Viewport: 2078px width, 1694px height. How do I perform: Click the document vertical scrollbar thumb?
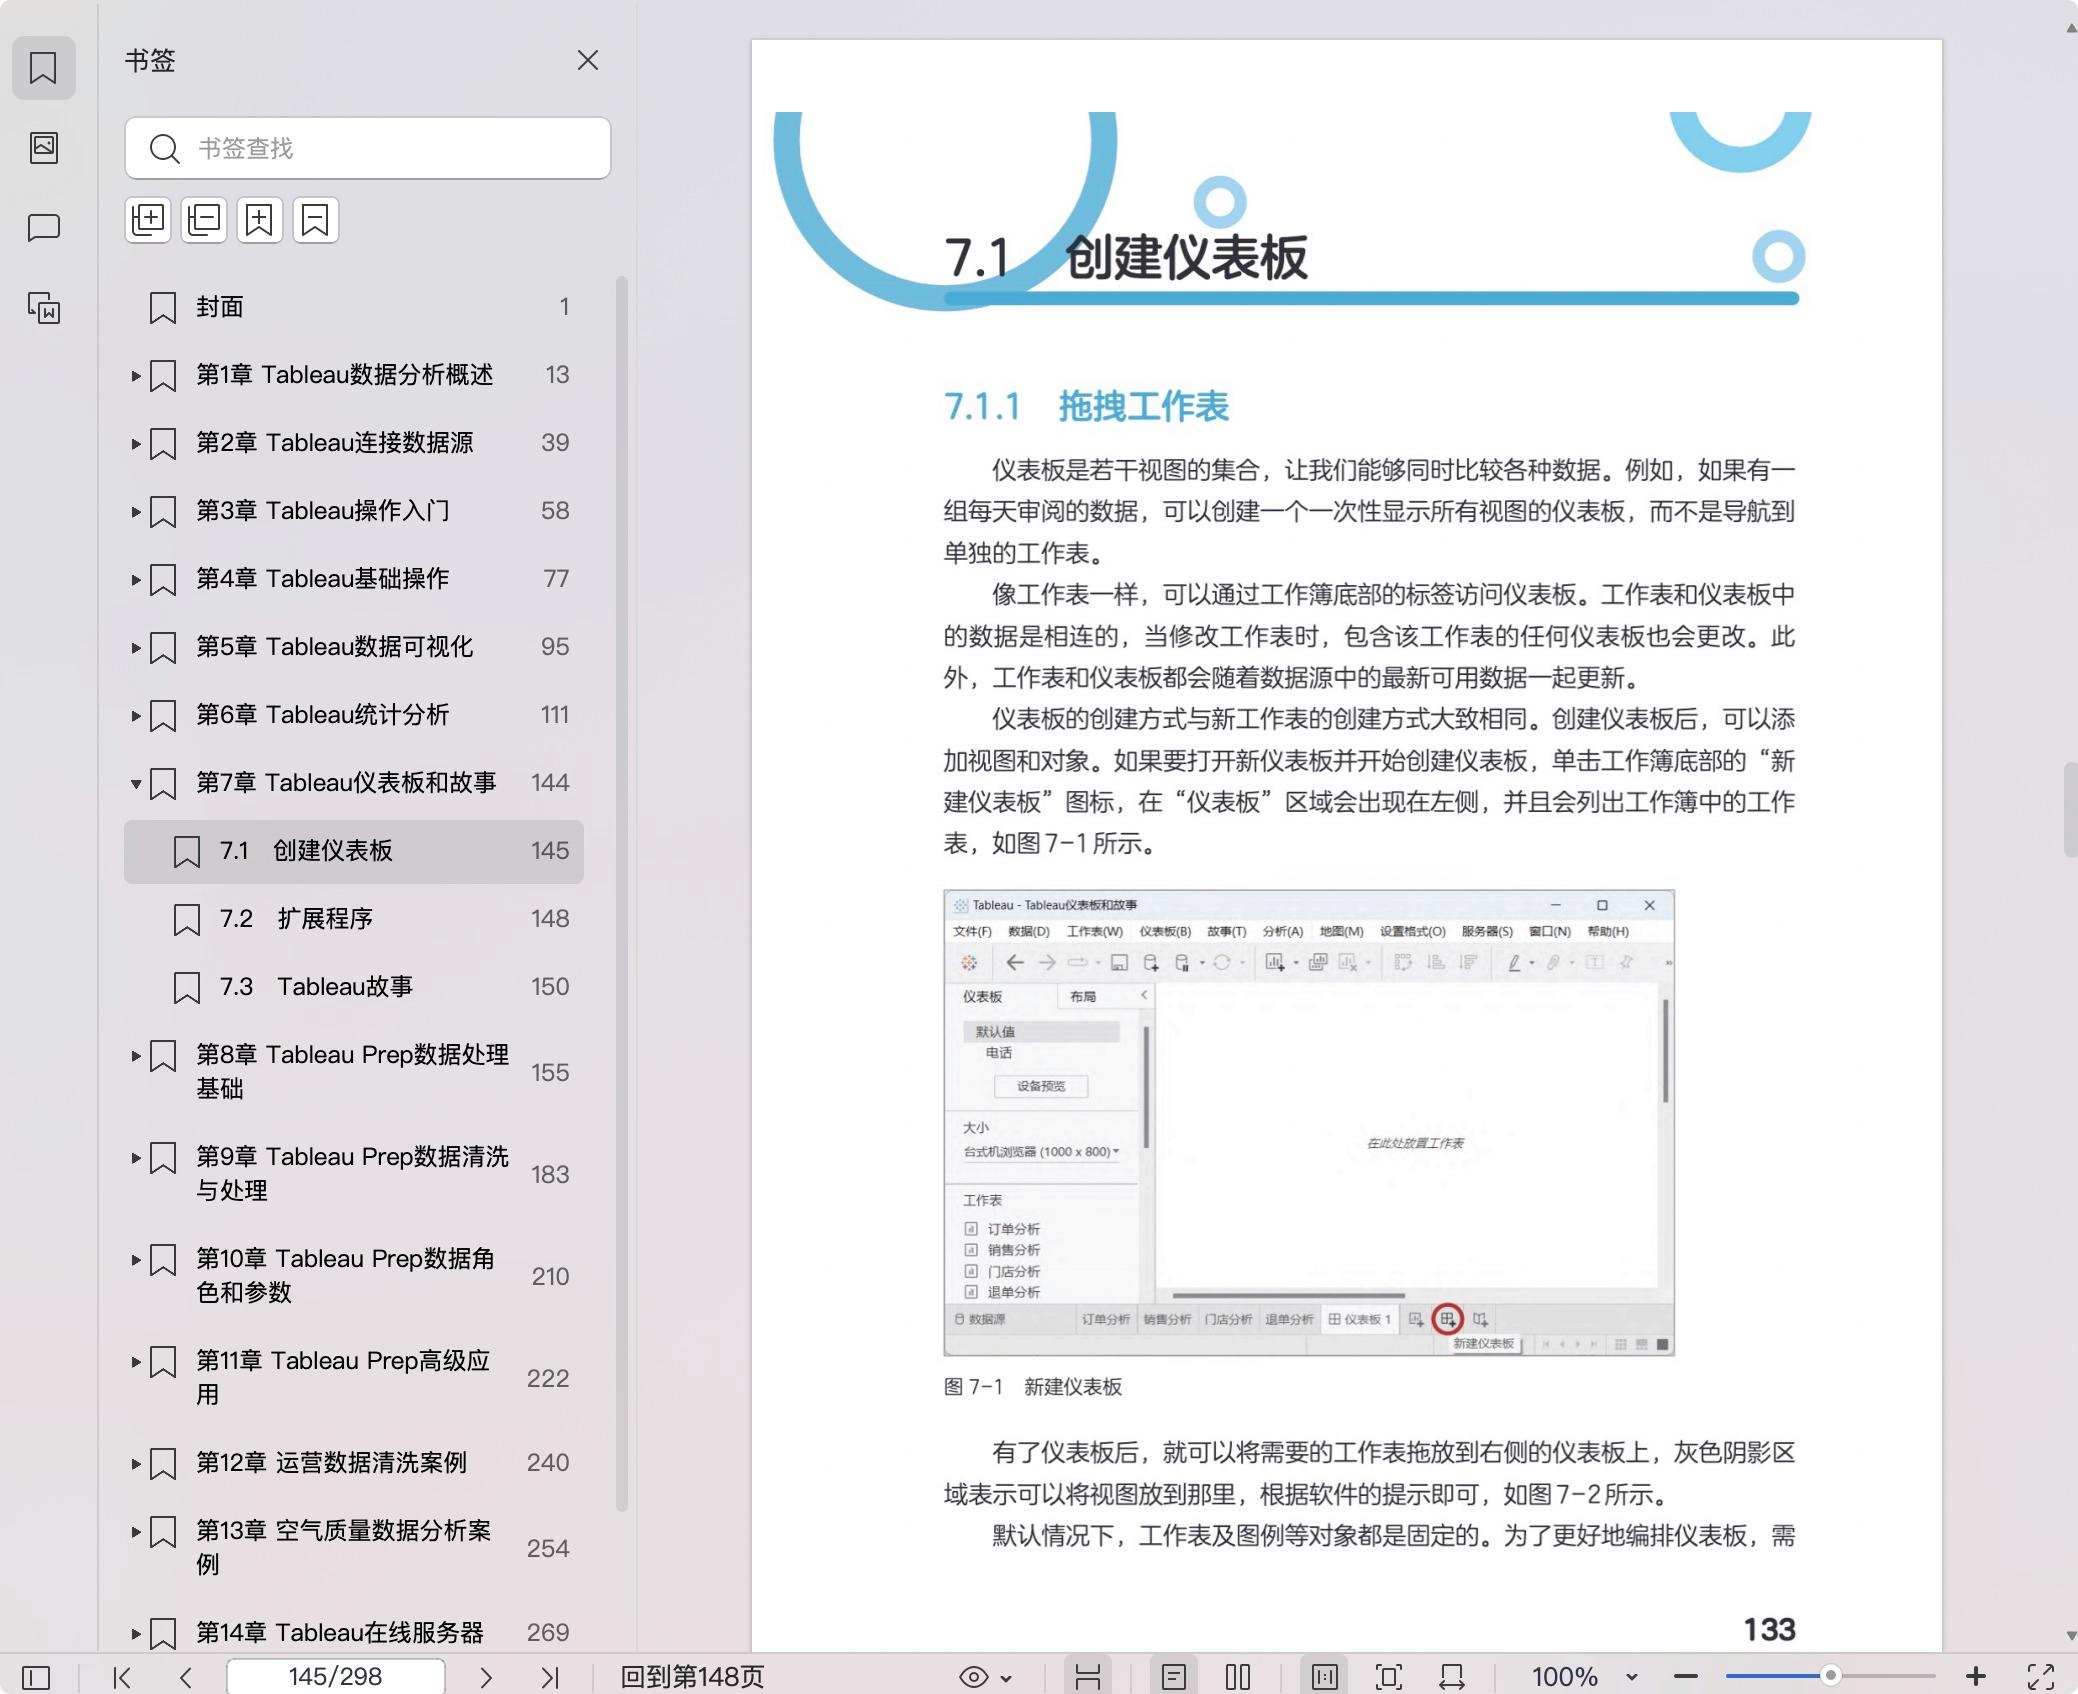(2071, 810)
